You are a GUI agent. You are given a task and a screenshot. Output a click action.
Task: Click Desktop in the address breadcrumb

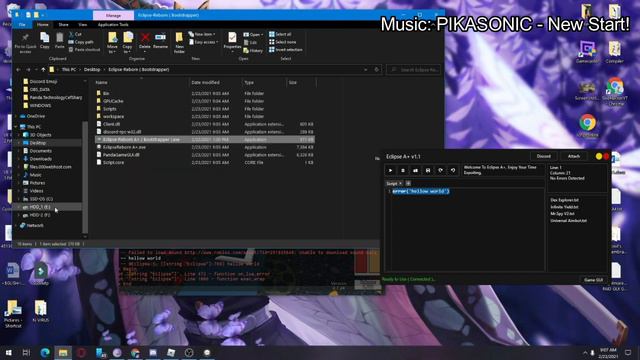pos(92,70)
